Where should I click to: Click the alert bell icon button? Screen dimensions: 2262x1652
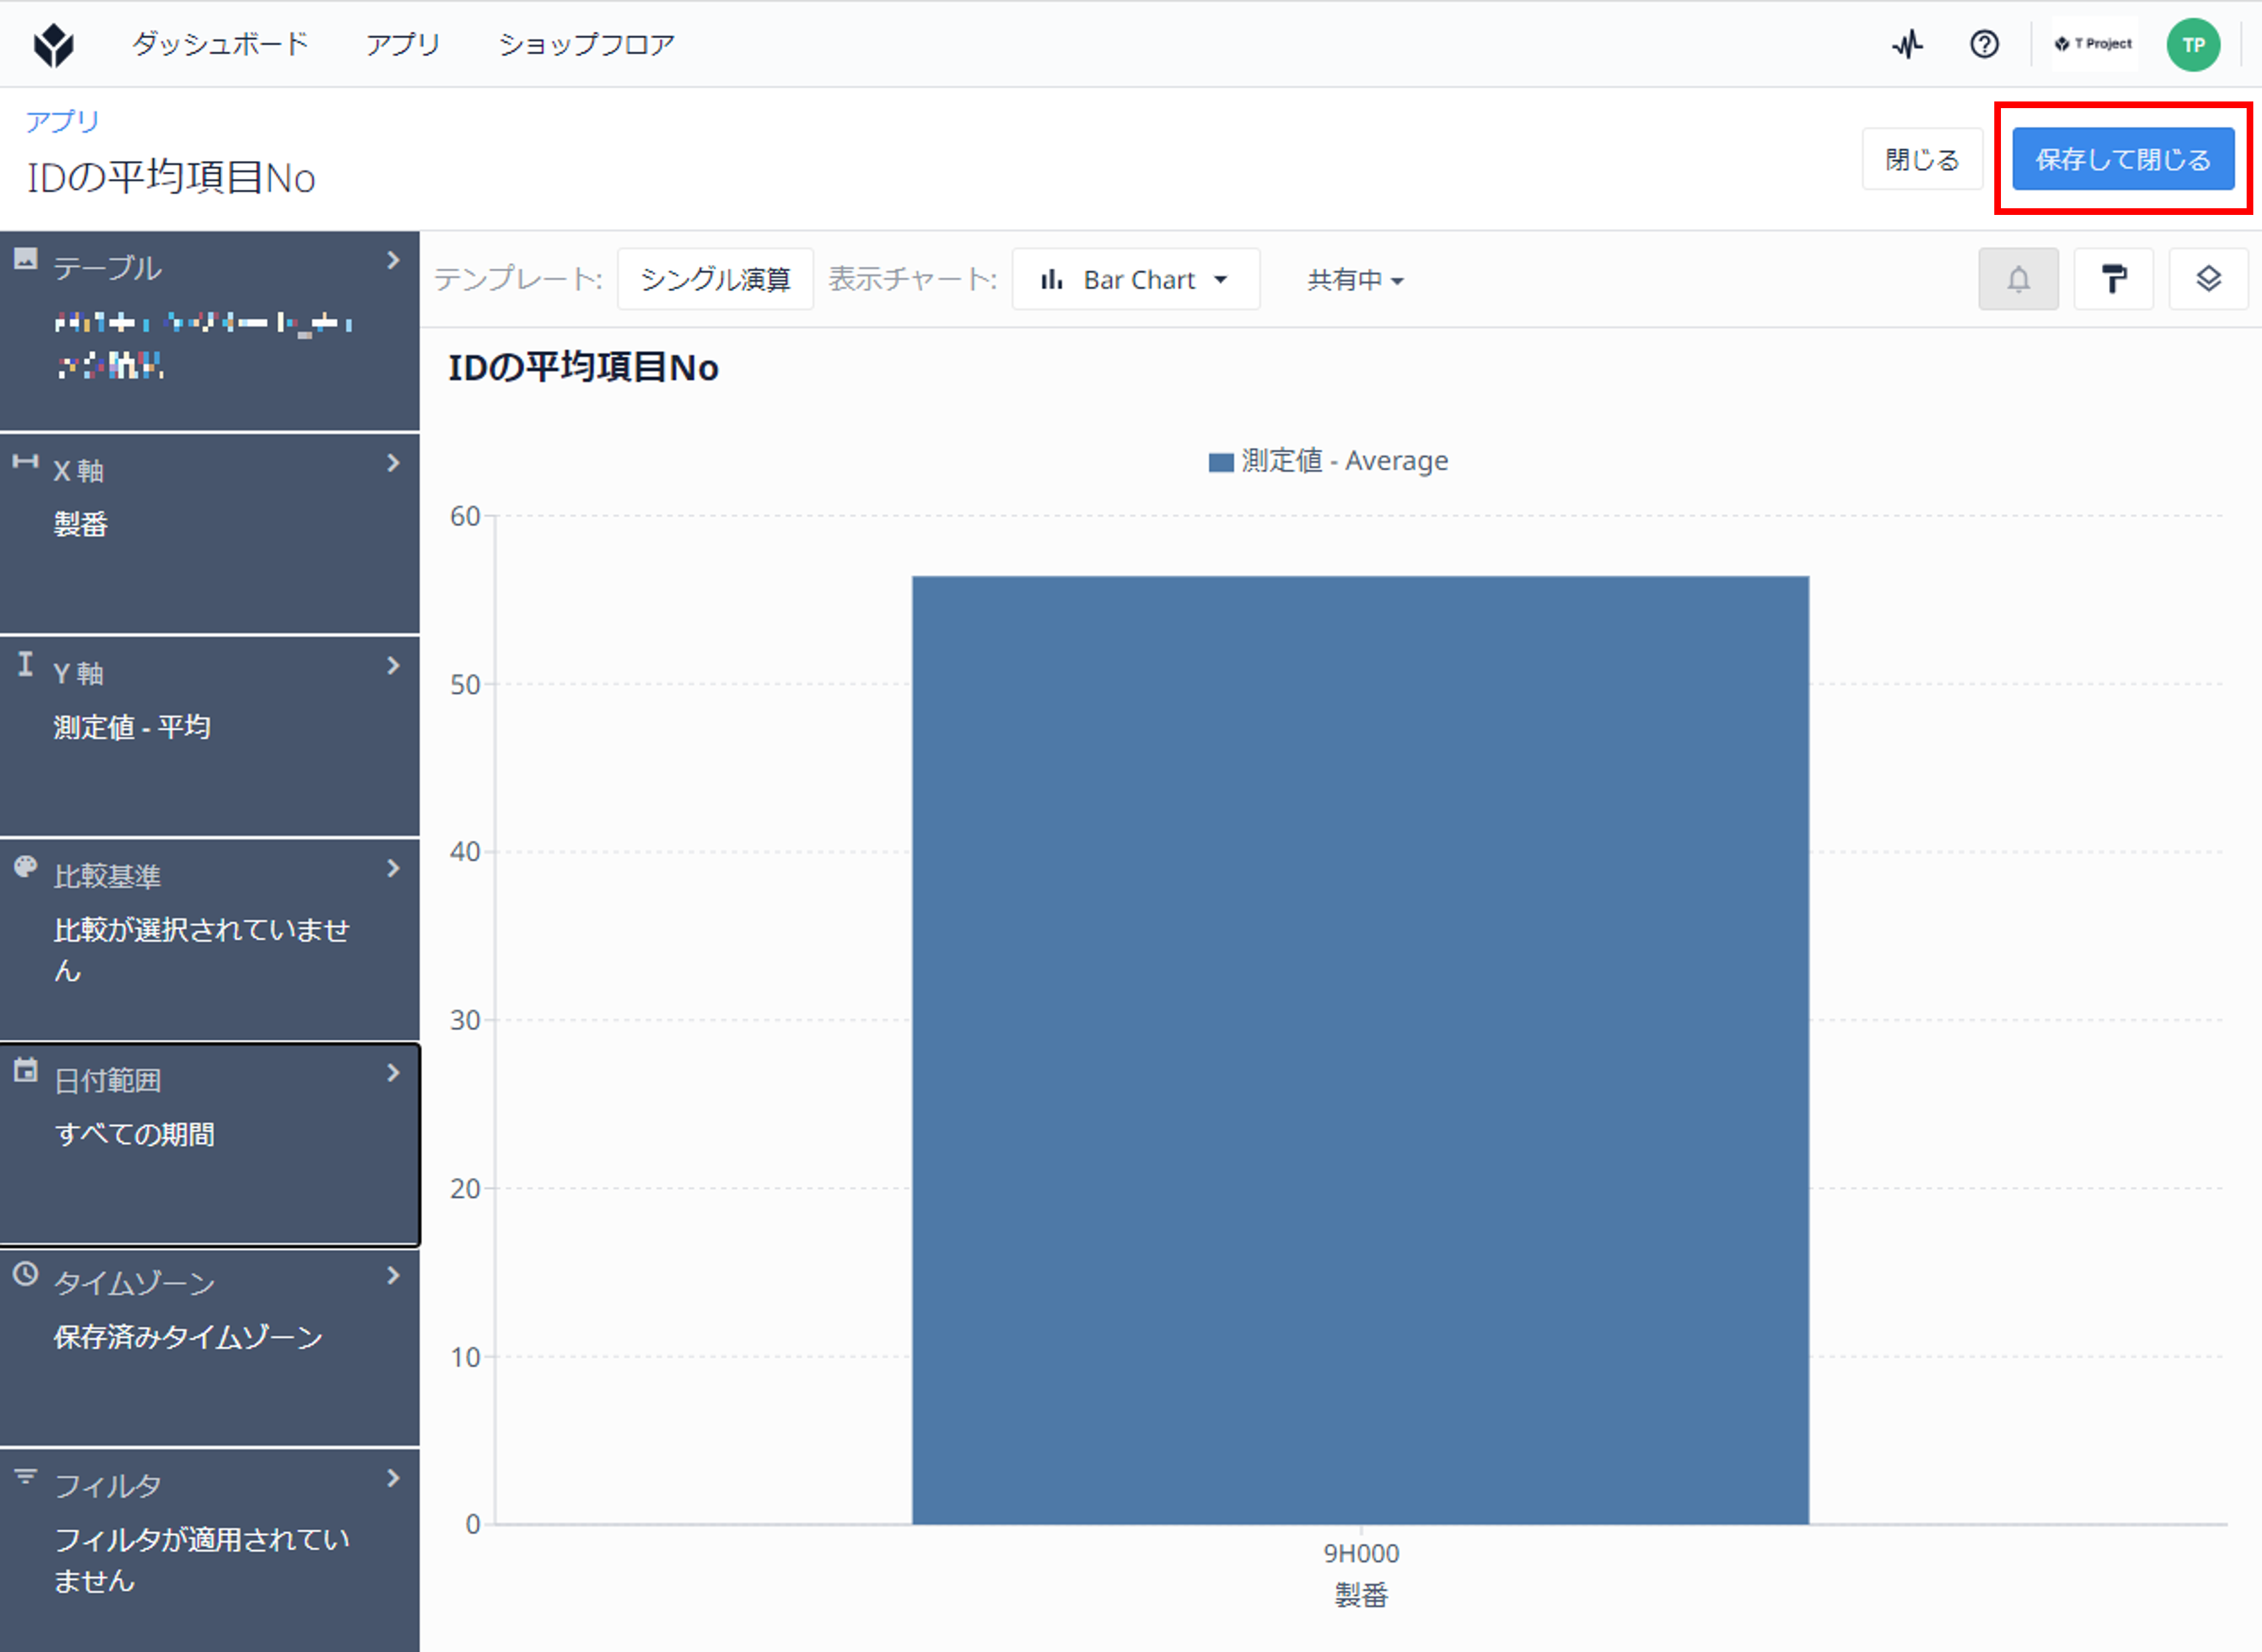2018,279
